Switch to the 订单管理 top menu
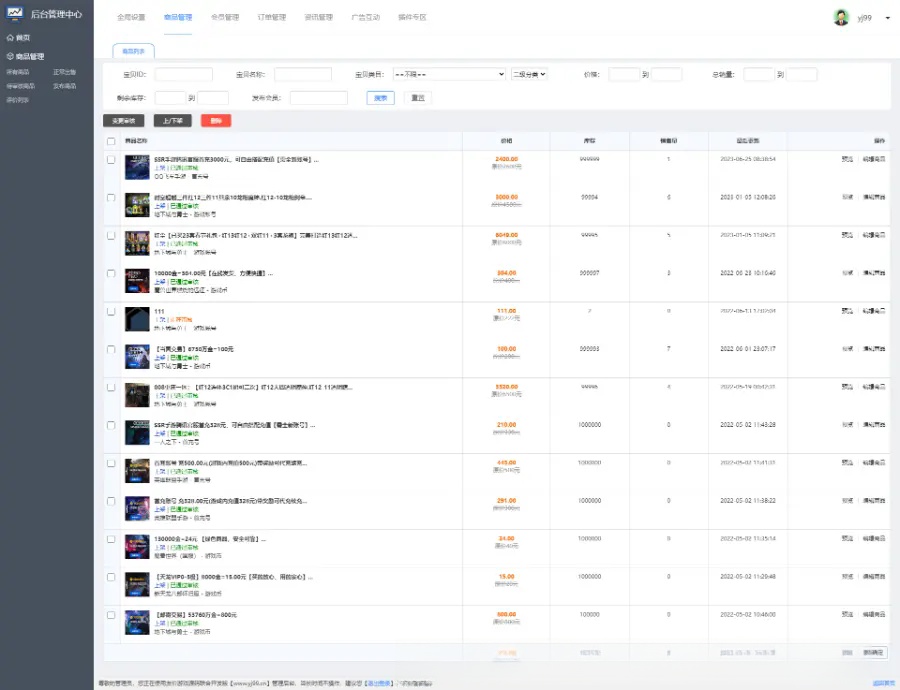Screen dimensions: 900x690 click(271, 17)
